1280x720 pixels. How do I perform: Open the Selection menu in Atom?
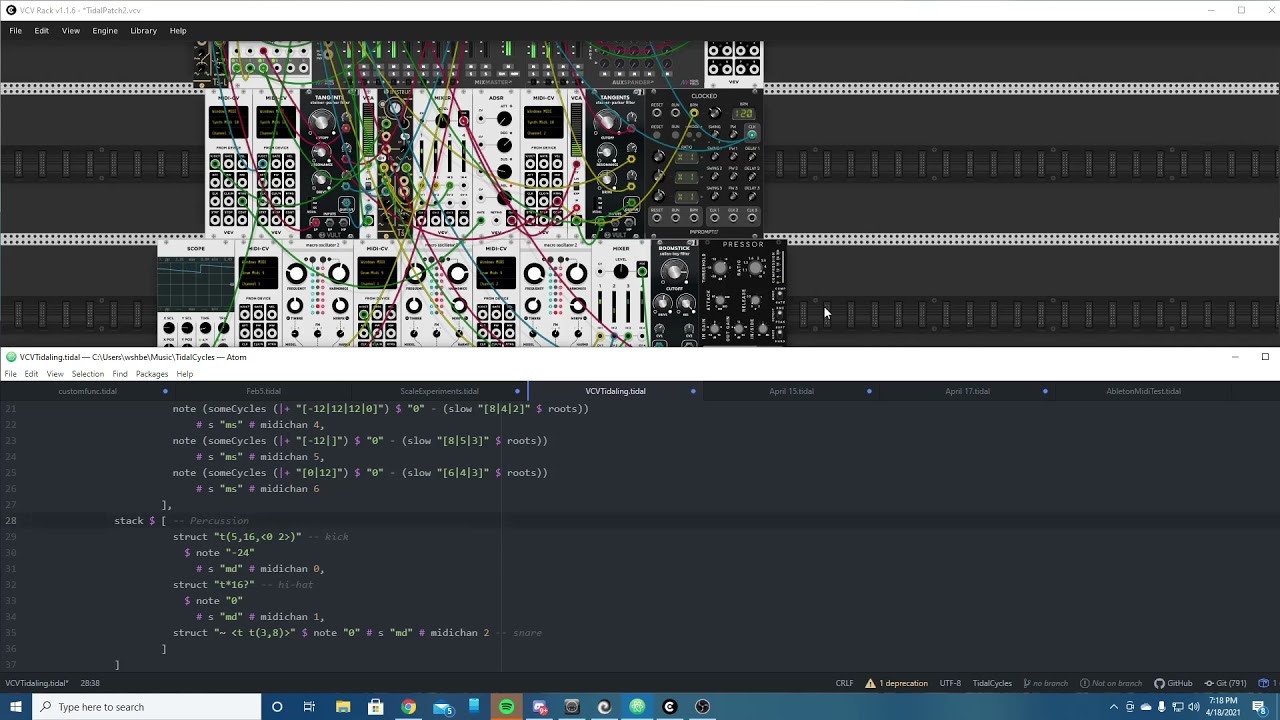click(87, 374)
